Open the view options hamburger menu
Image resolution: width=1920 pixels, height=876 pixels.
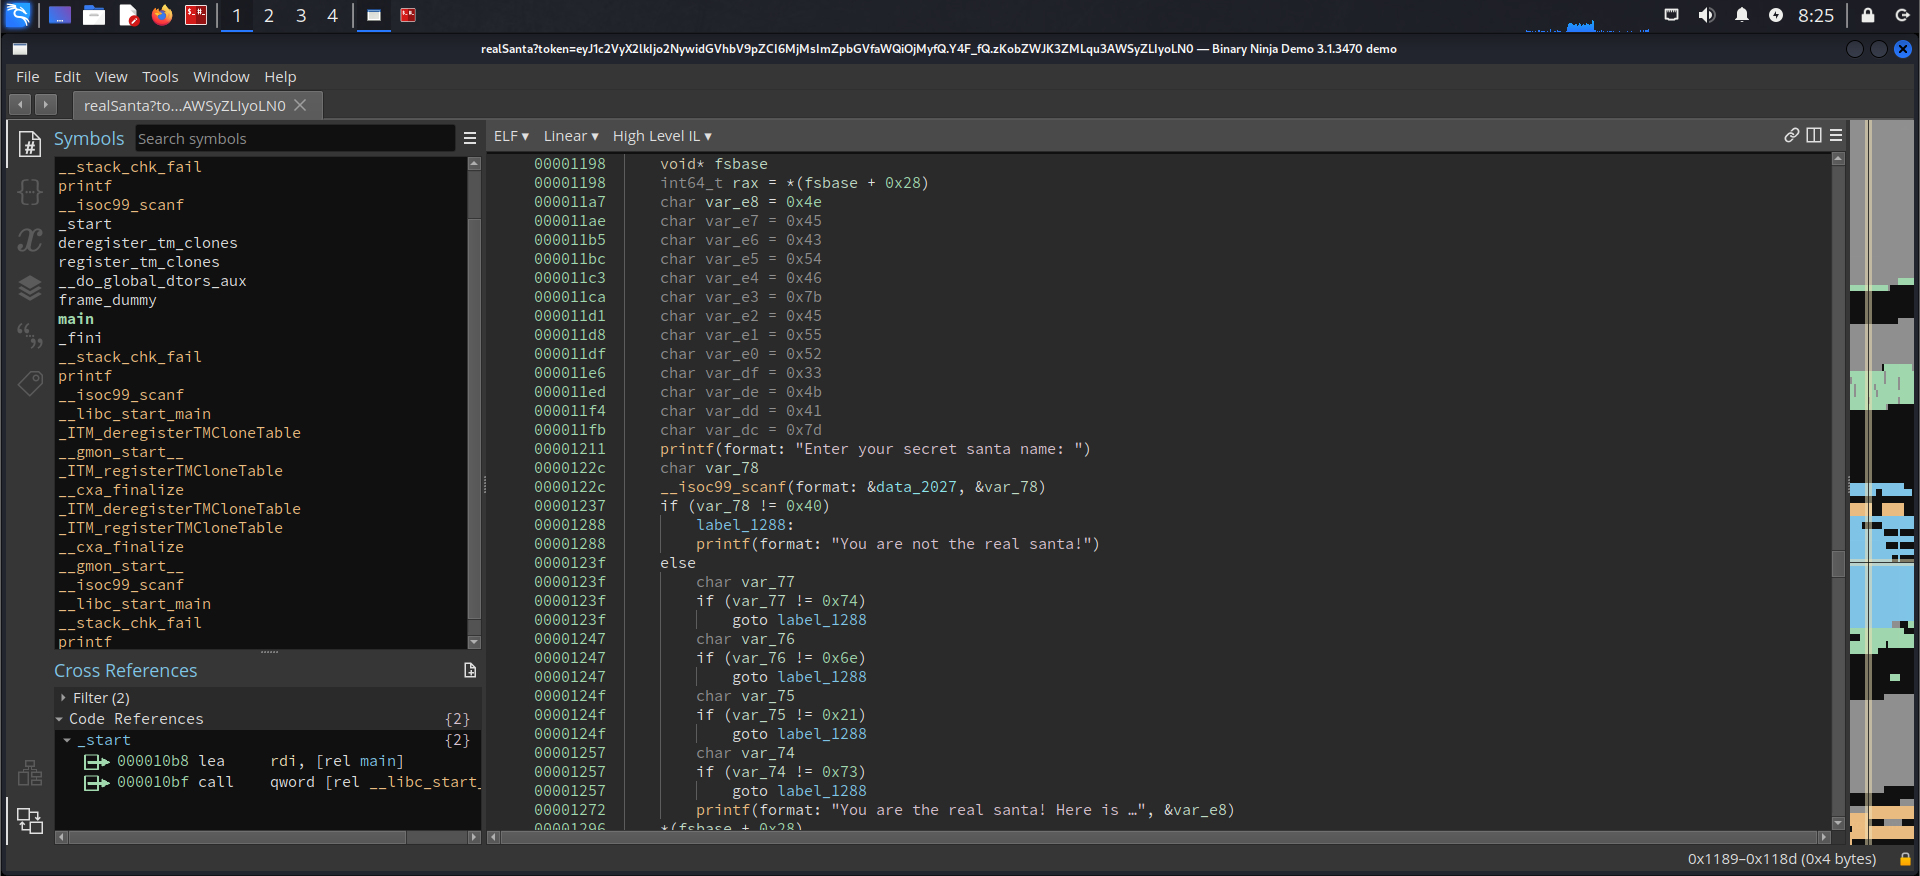(x=1836, y=135)
